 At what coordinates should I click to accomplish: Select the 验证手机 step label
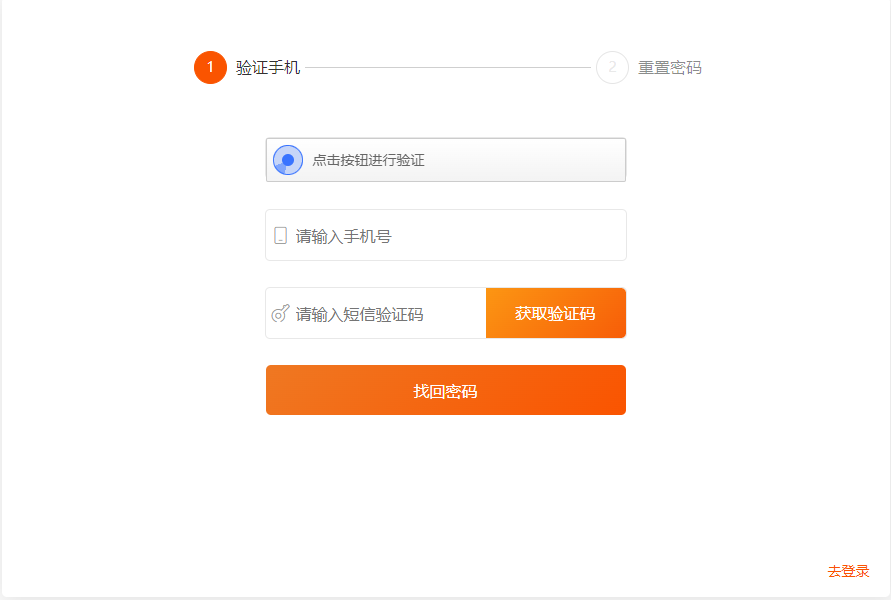click(x=268, y=68)
